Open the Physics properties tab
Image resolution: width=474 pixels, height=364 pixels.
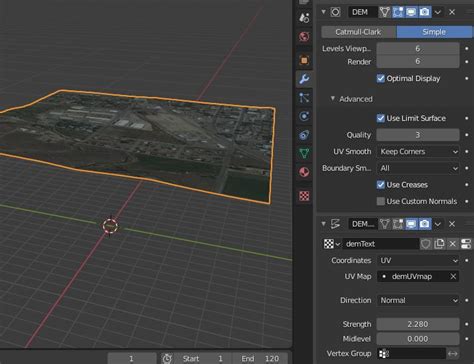[304, 116]
